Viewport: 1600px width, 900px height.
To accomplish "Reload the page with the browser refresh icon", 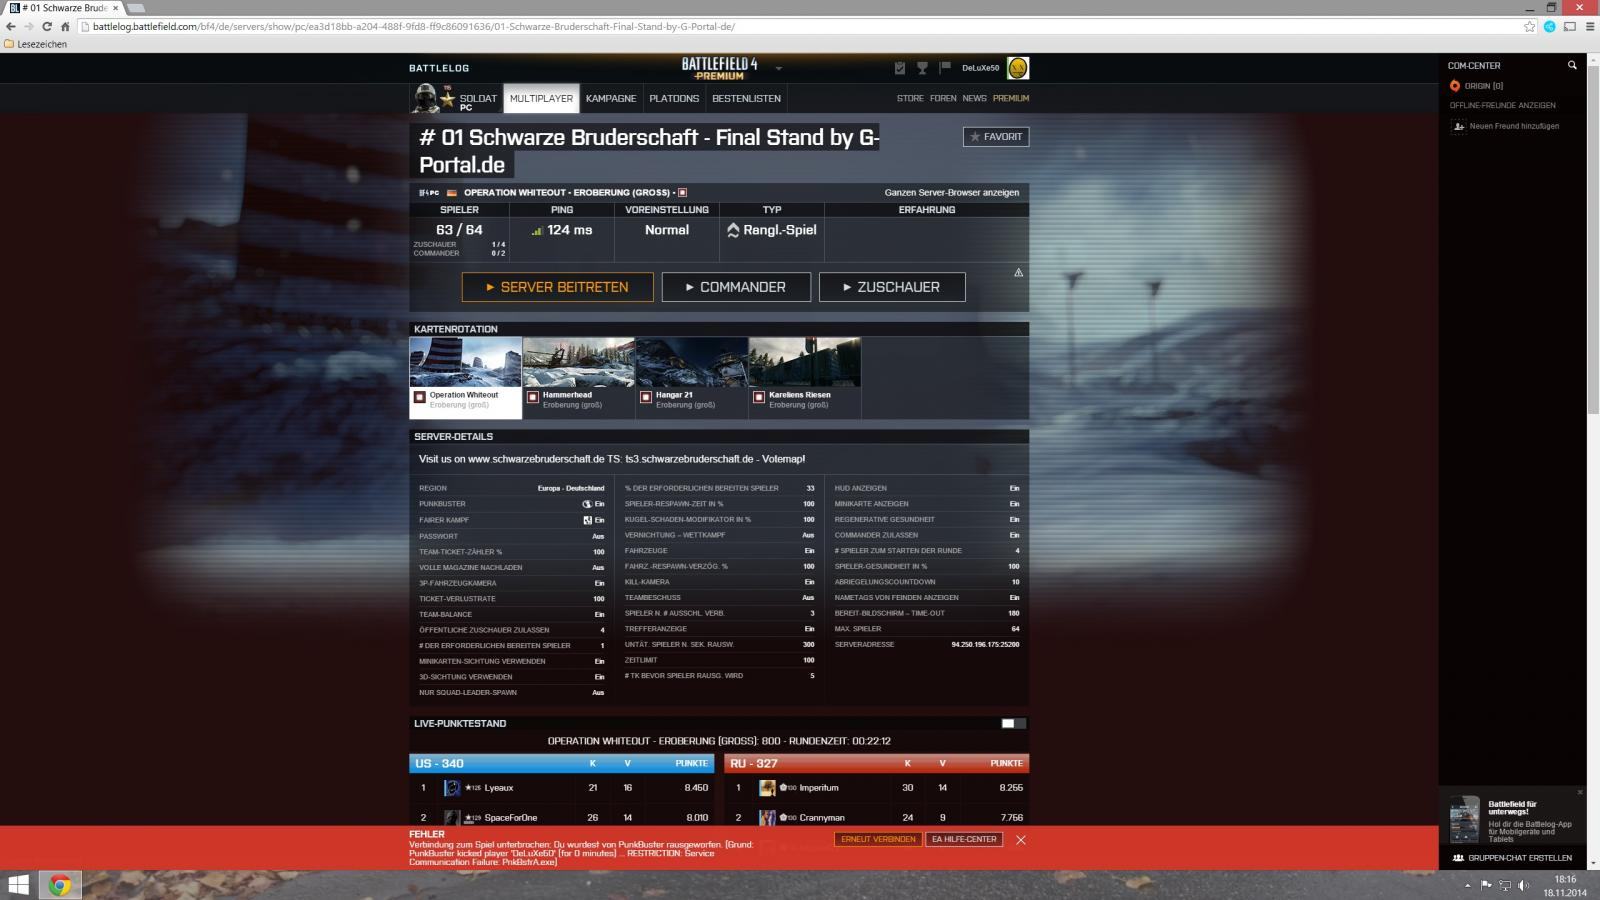I will 46,26.
